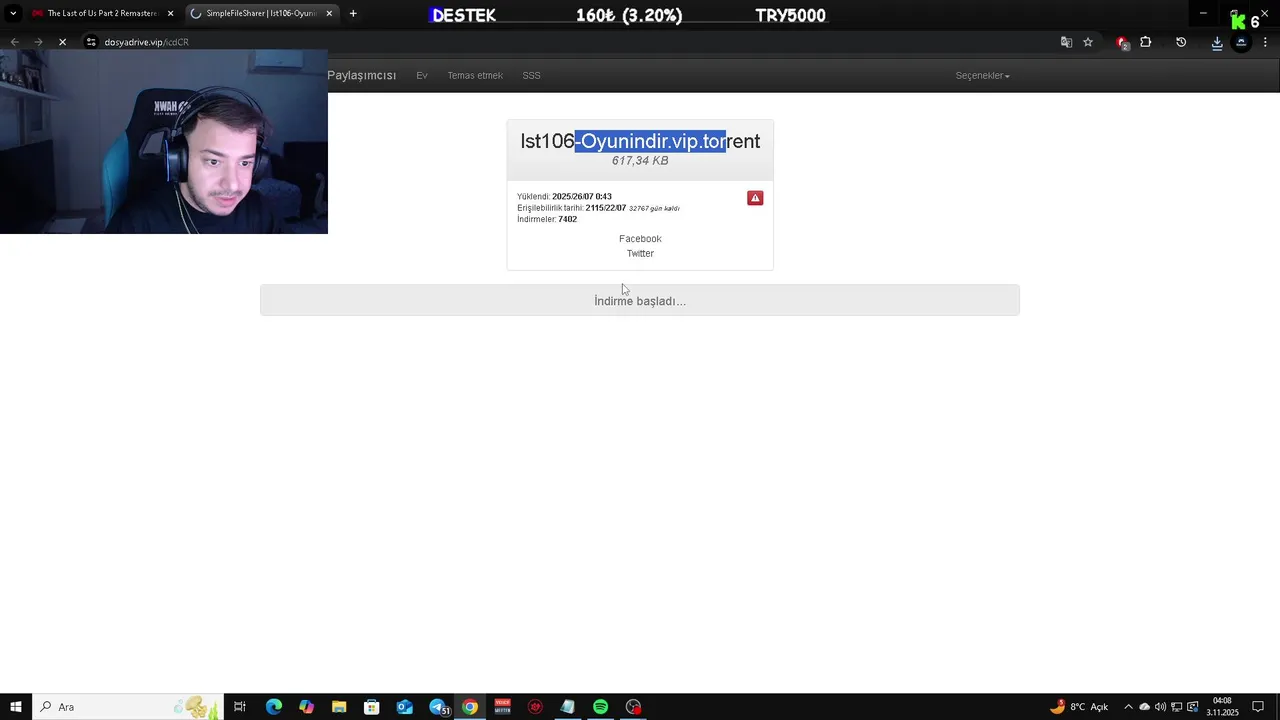Open the volume control in system tray
This screenshot has height=720, width=1280.
click(1161, 707)
